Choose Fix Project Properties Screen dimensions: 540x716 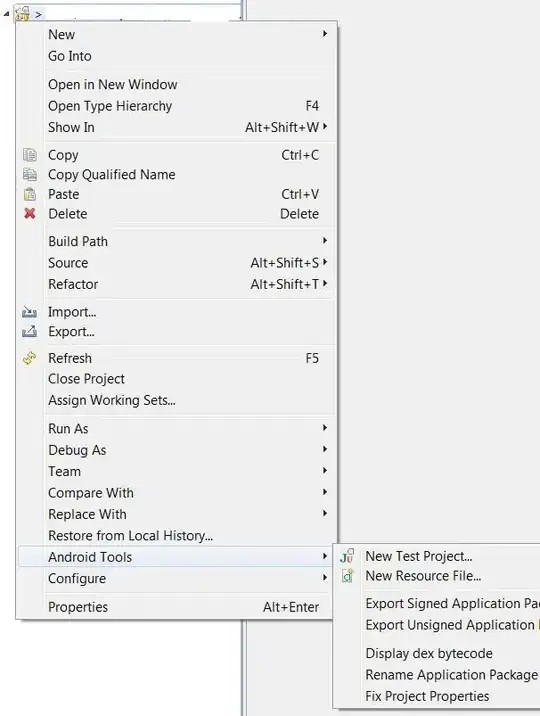click(427, 696)
